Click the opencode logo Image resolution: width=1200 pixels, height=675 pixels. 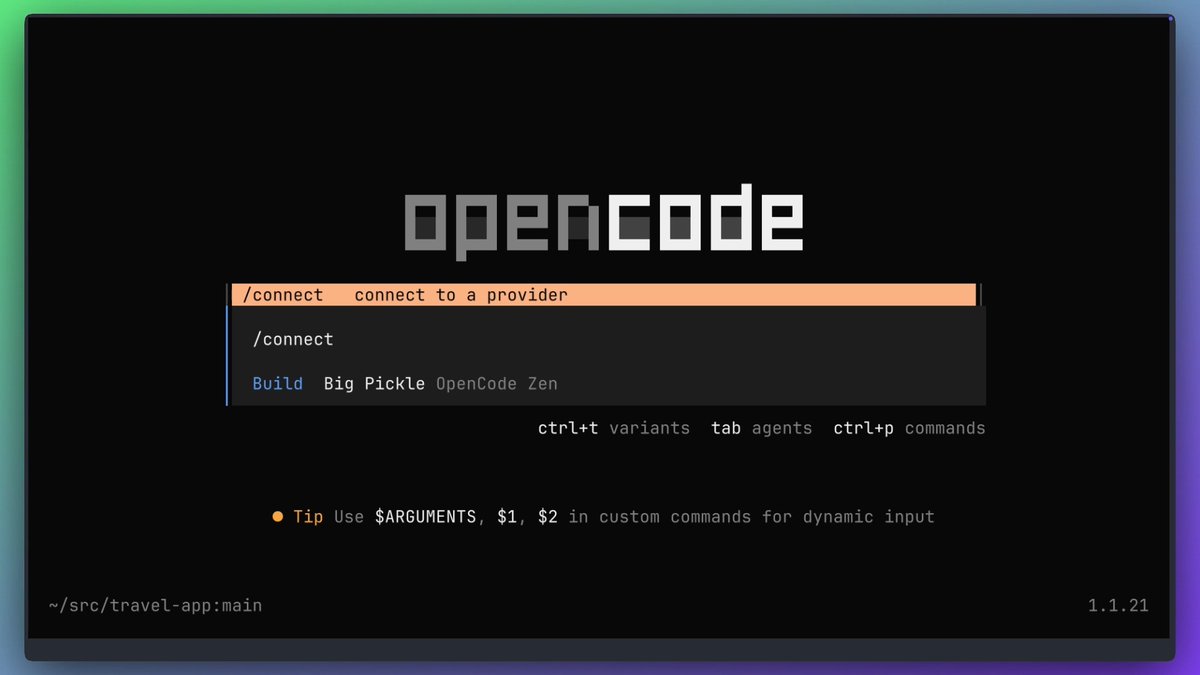tap(603, 222)
